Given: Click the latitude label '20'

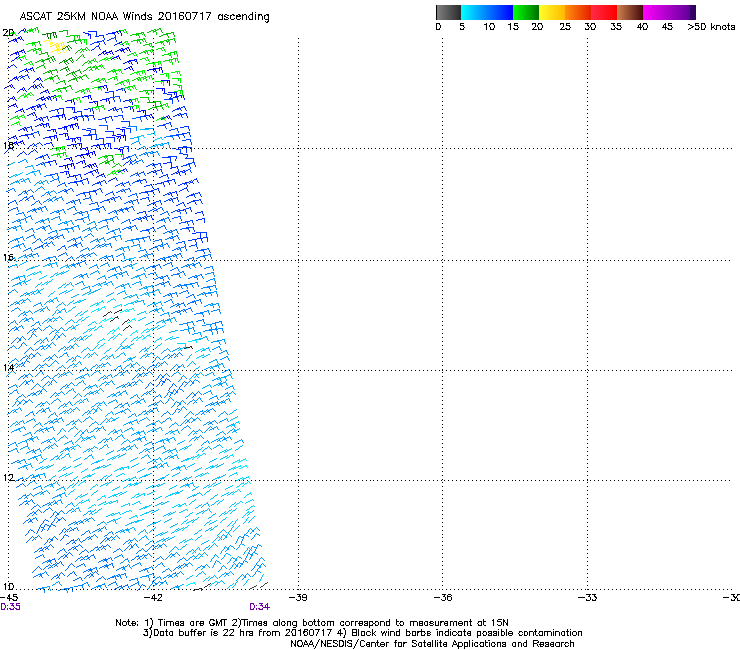Looking at the screenshot, I should [8, 33].
